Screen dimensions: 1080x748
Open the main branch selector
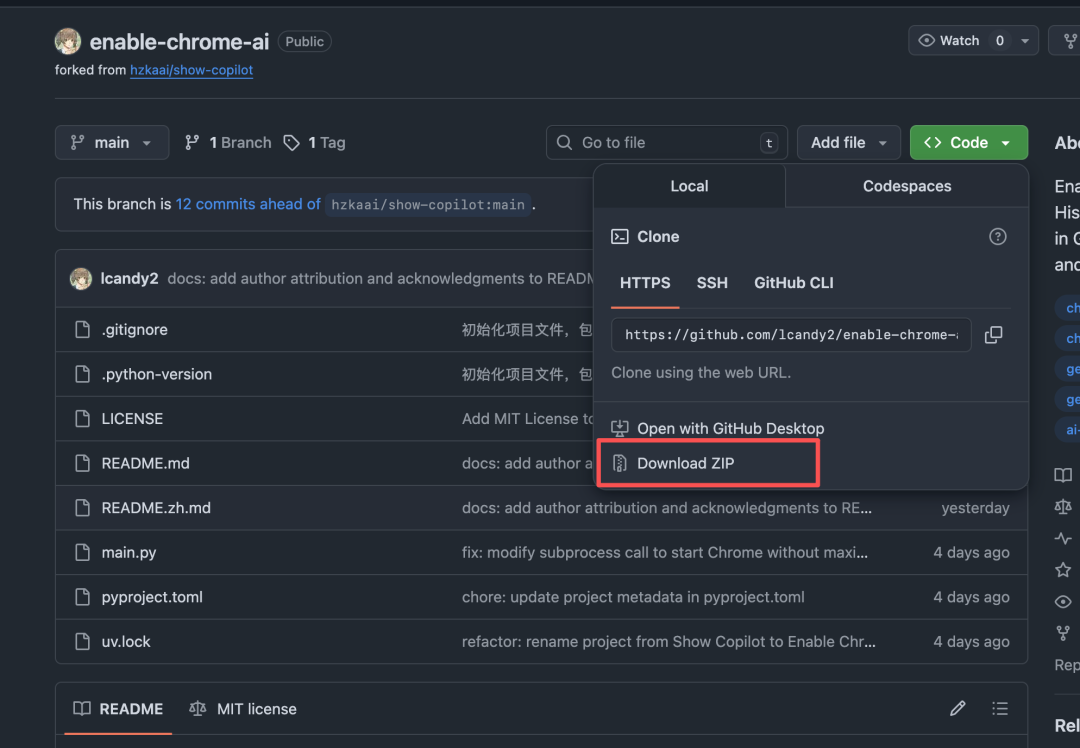coord(111,142)
